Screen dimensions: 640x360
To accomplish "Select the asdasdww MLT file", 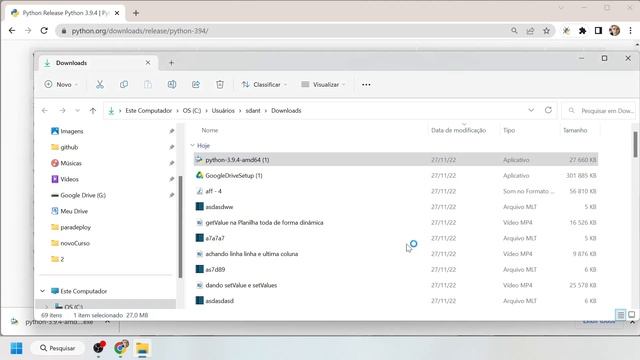I will (x=396, y=207).
